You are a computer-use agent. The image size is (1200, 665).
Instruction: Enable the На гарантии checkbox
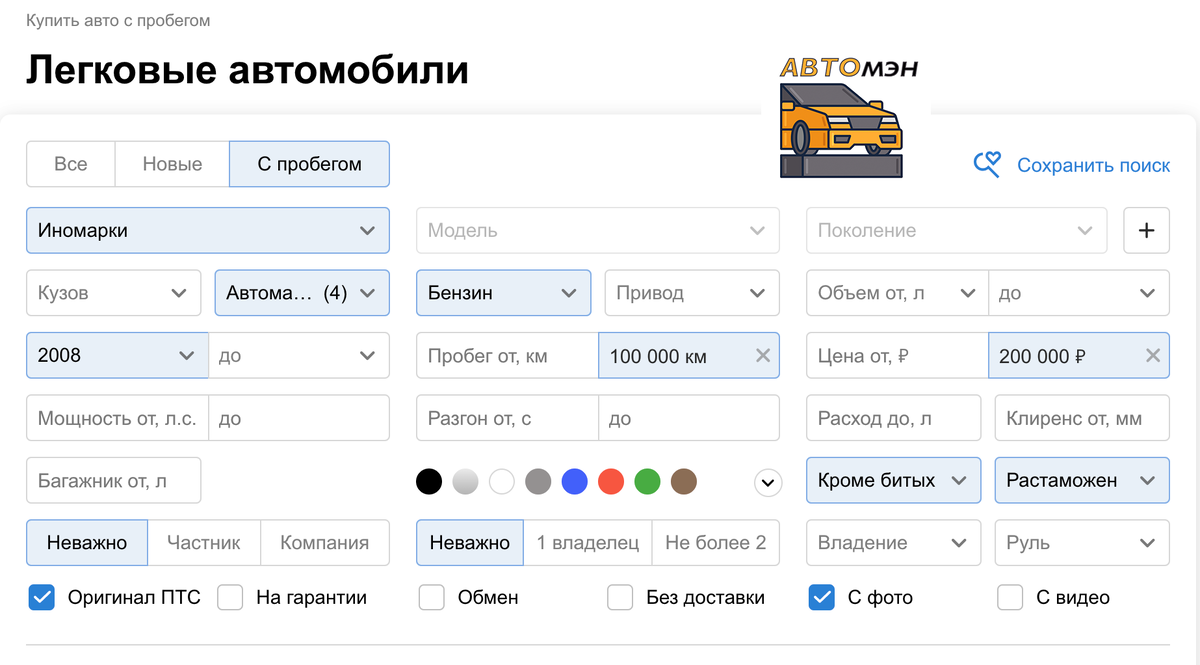click(230, 597)
